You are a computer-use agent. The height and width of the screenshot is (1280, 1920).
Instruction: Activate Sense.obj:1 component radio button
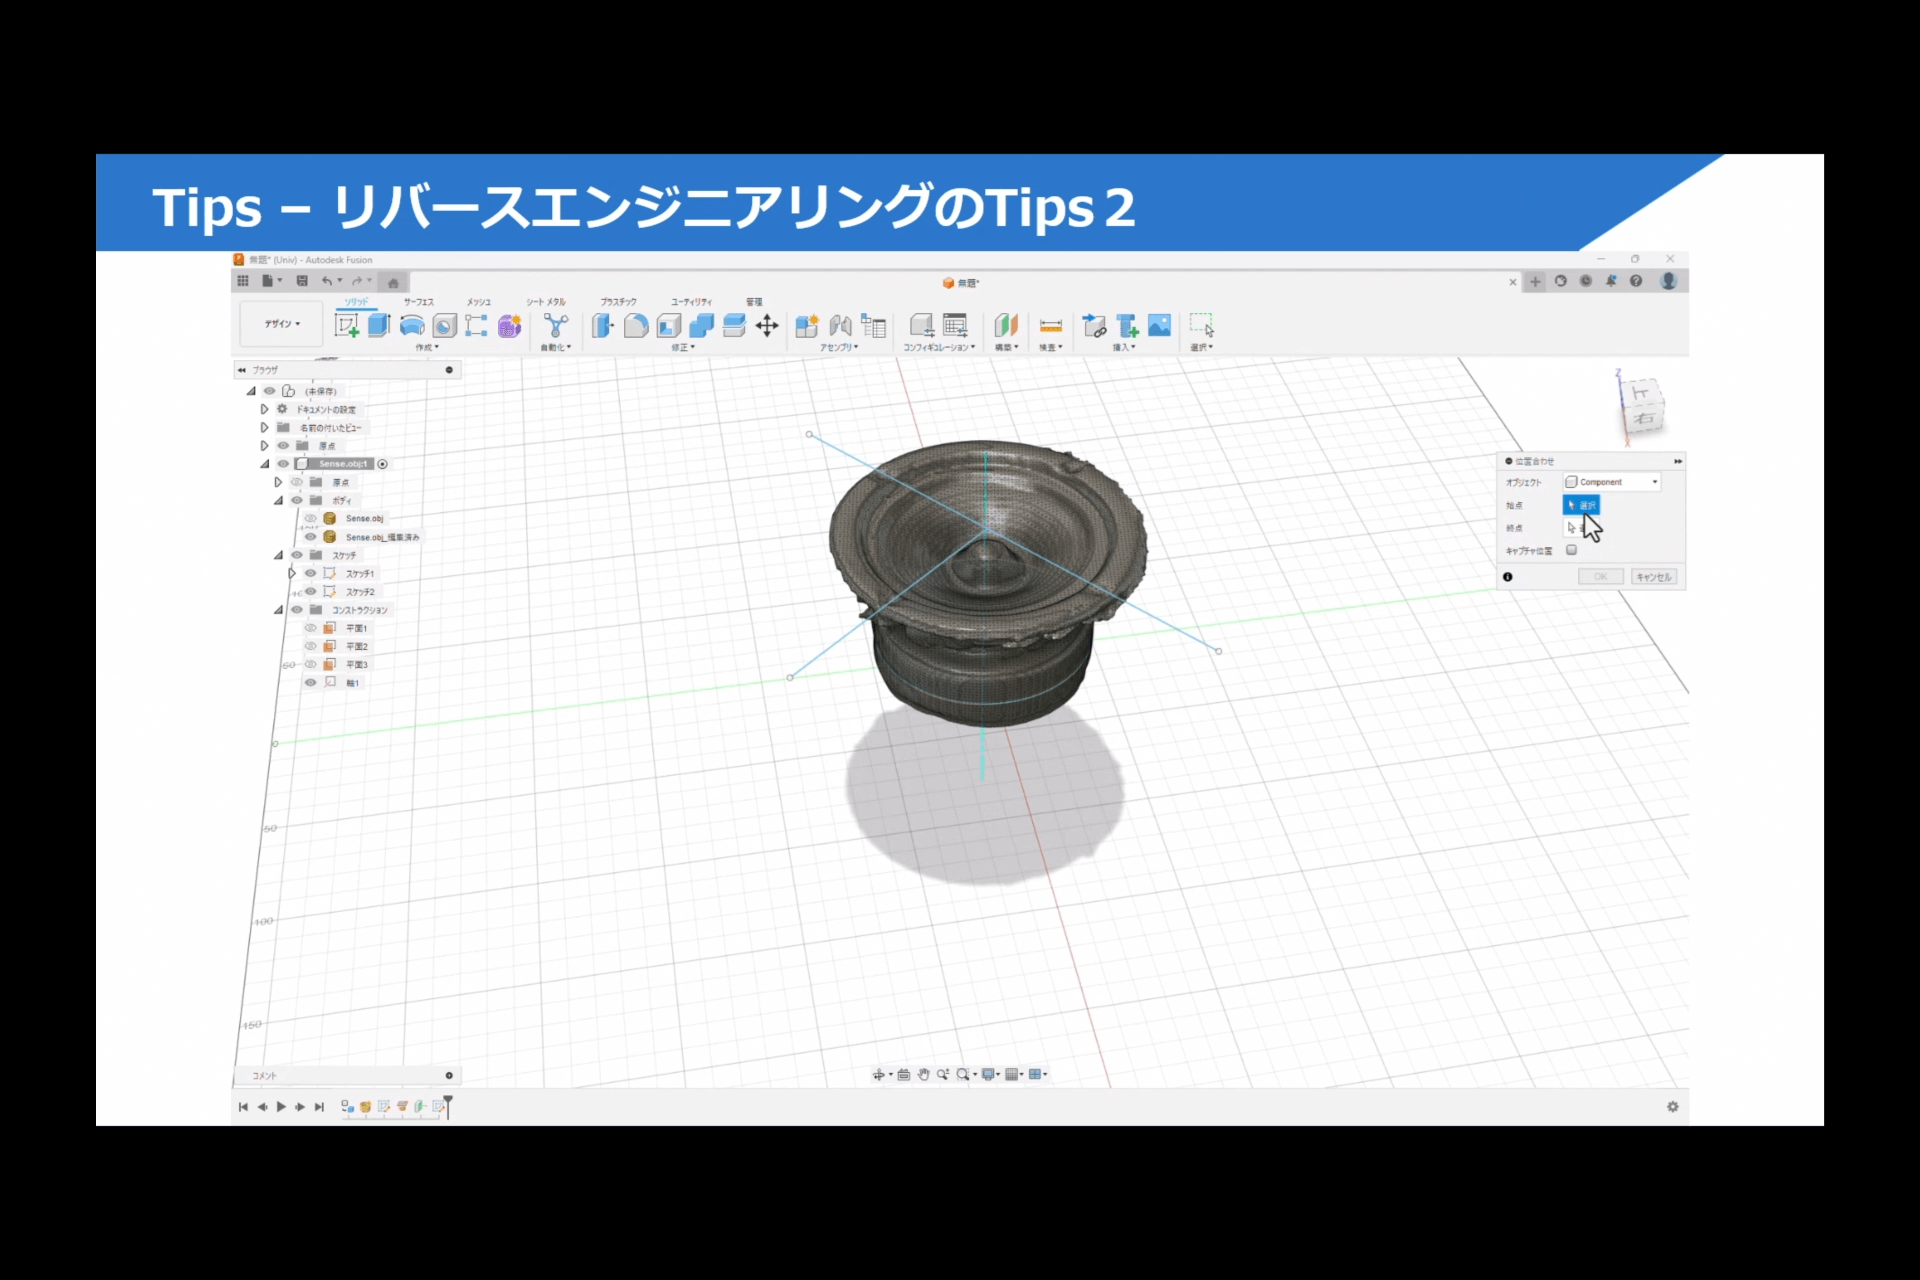(383, 464)
